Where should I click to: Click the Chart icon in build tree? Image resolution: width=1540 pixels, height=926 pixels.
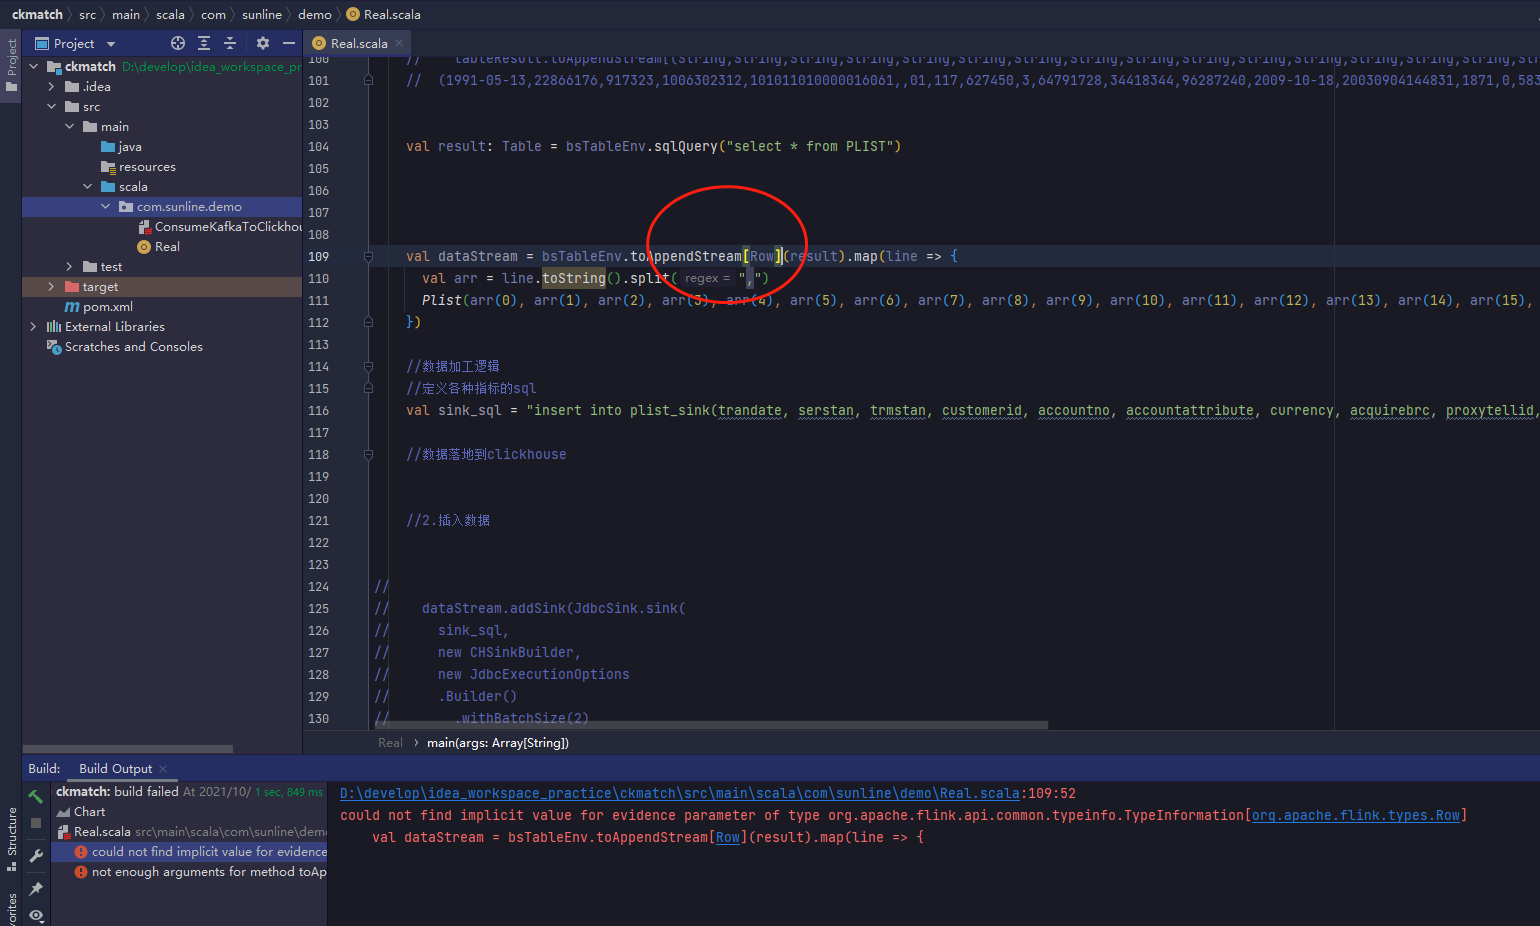pyautogui.click(x=63, y=812)
